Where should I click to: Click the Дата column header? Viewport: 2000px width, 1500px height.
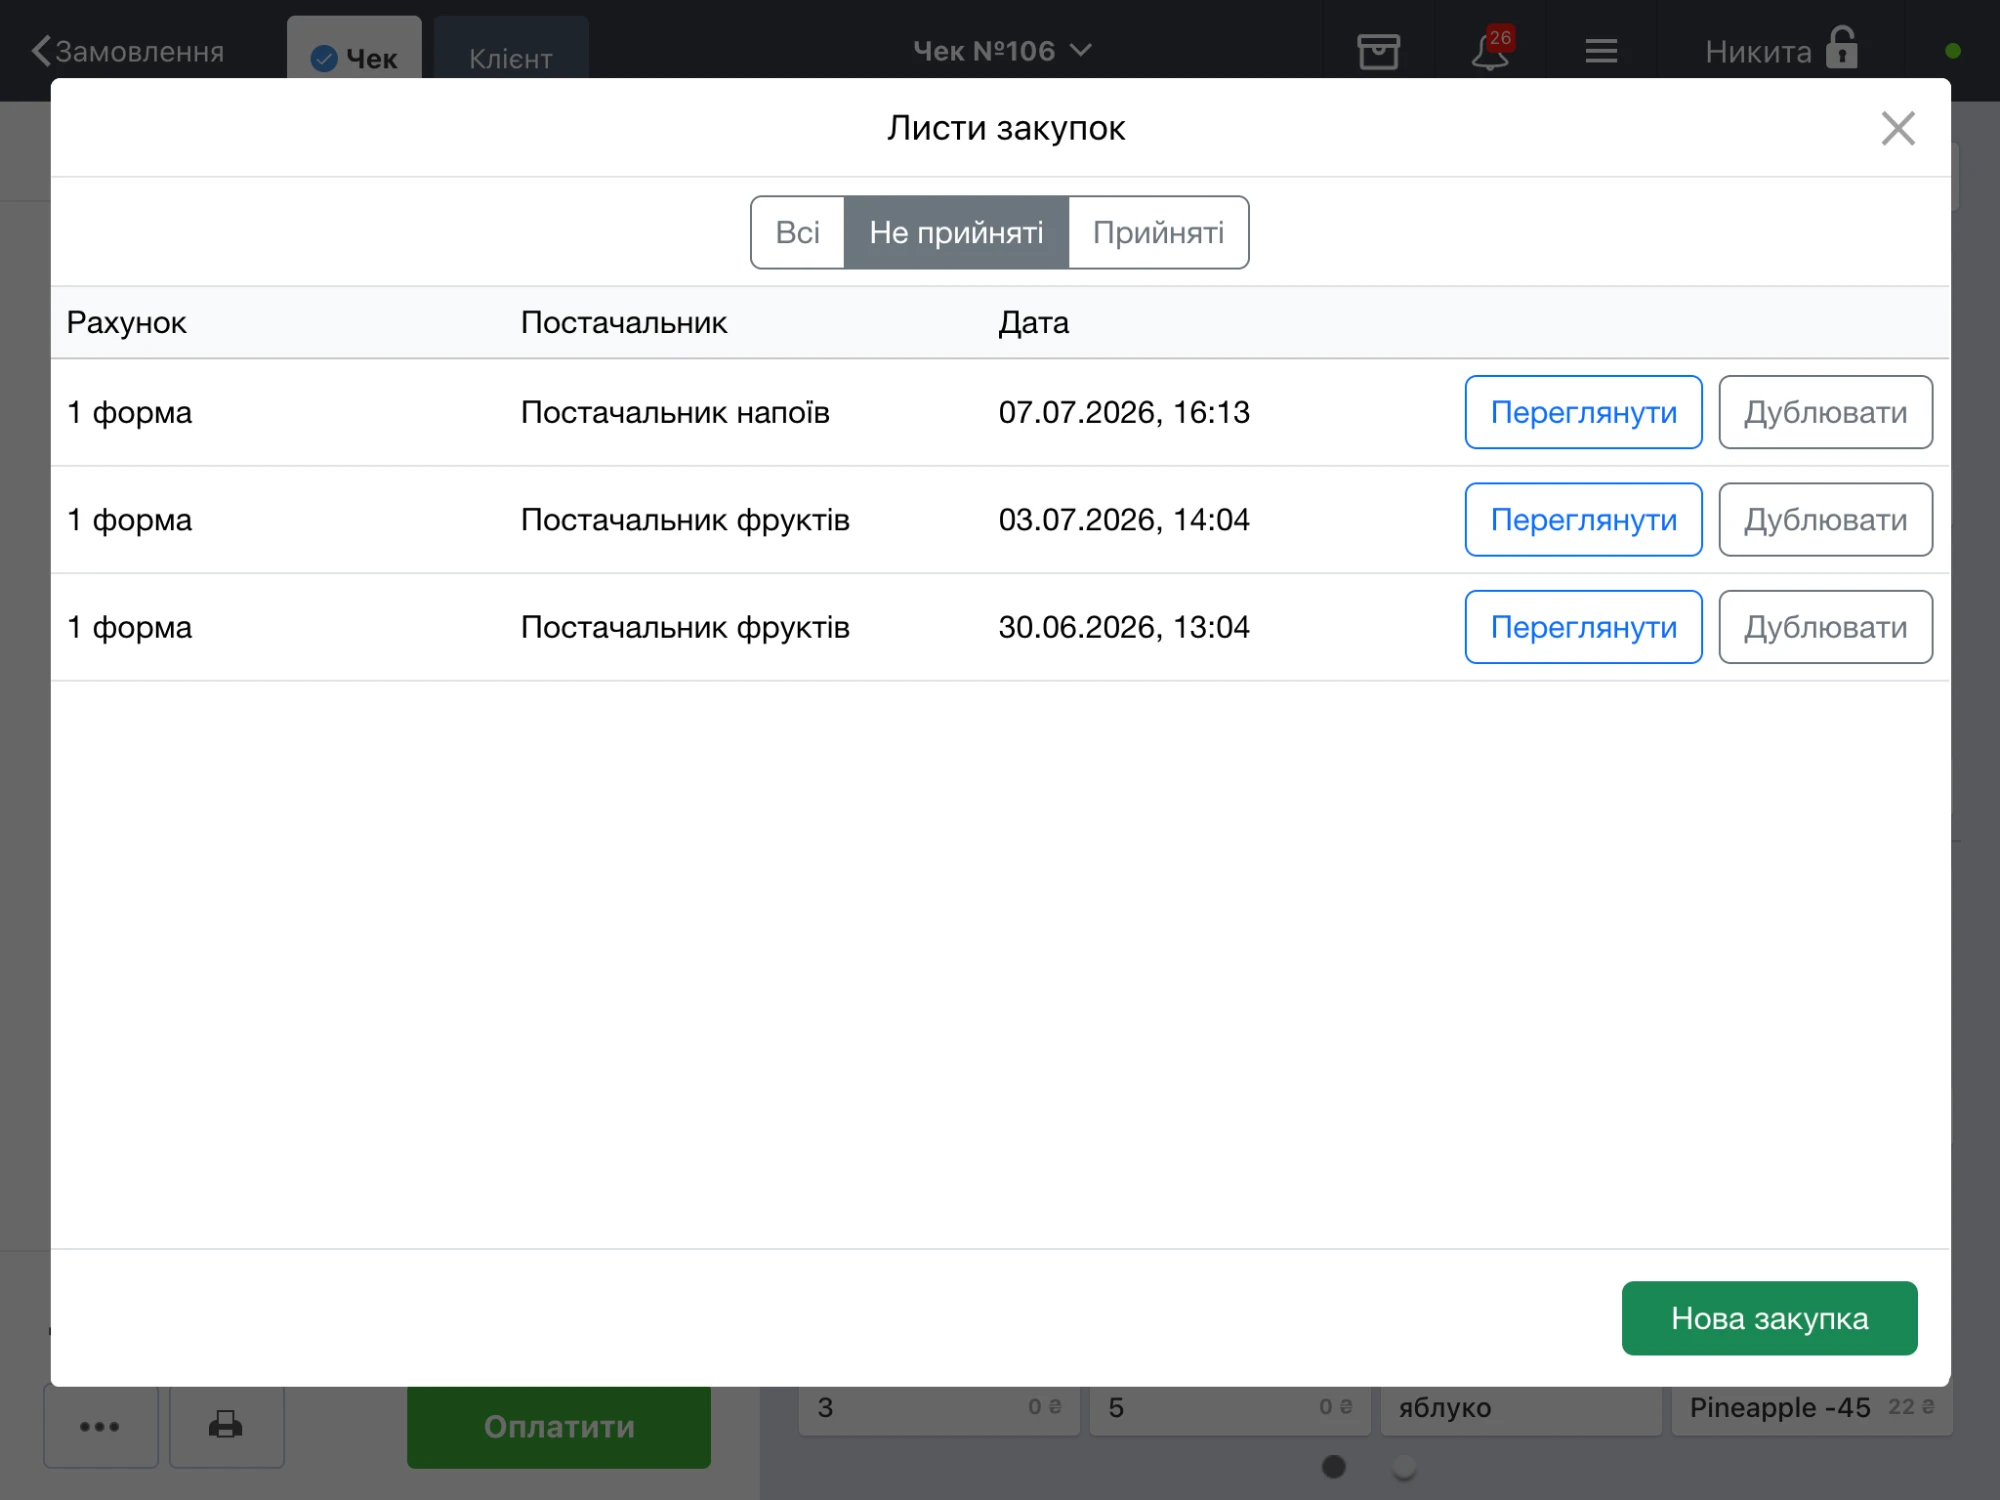point(1033,323)
